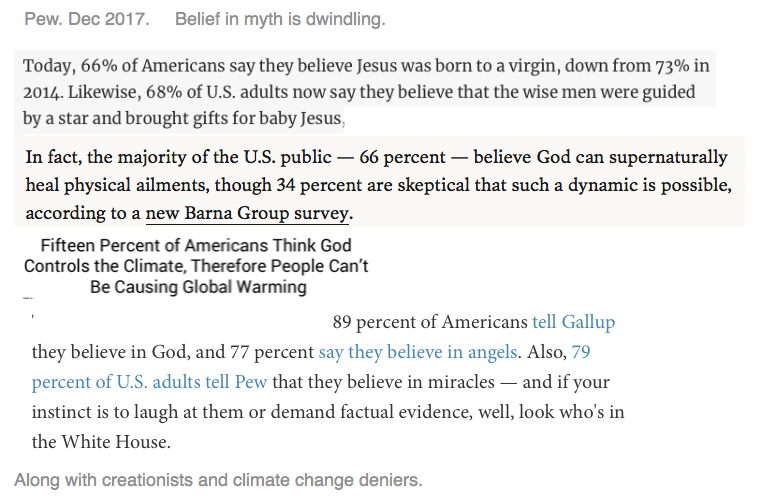This screenshot has height=496, width=758.
Task: Follow the "say they believe in angels" link
Action: click(x=418, y=352)
